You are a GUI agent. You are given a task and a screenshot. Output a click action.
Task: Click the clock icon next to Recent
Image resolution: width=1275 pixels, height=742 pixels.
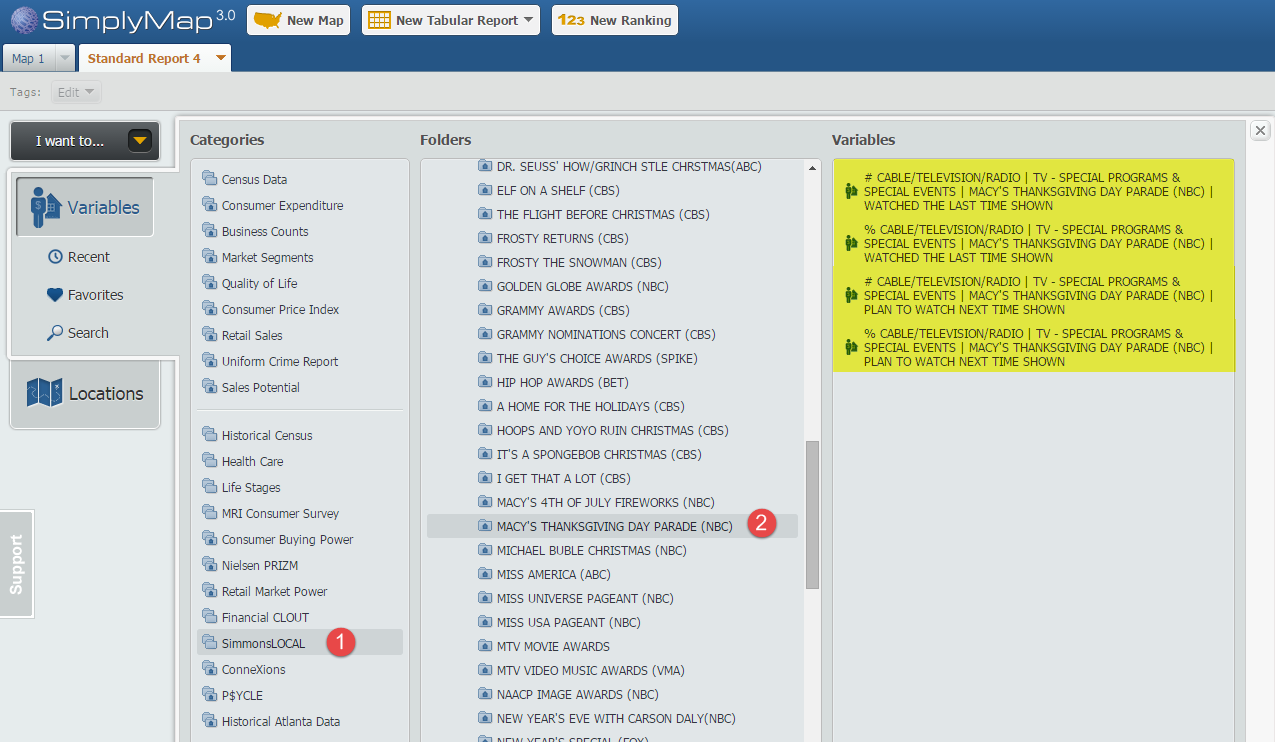(55, 257)
